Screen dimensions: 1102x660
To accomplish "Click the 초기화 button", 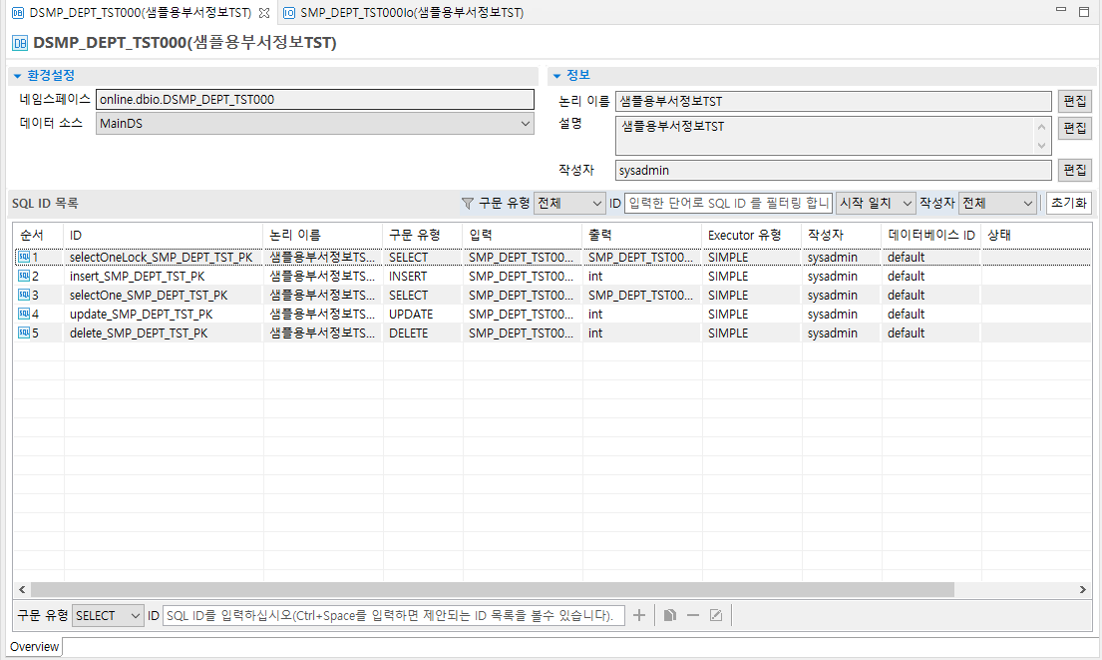I will [1070, 203].
